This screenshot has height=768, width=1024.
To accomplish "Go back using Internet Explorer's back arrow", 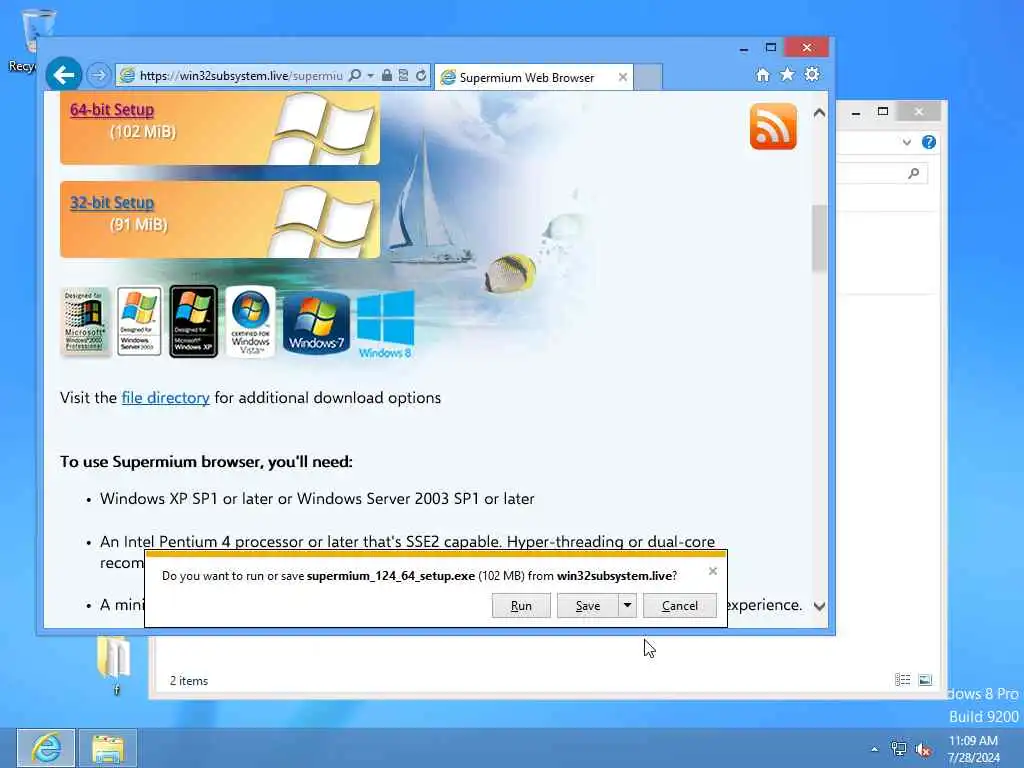I will click(x=63, y=75).
